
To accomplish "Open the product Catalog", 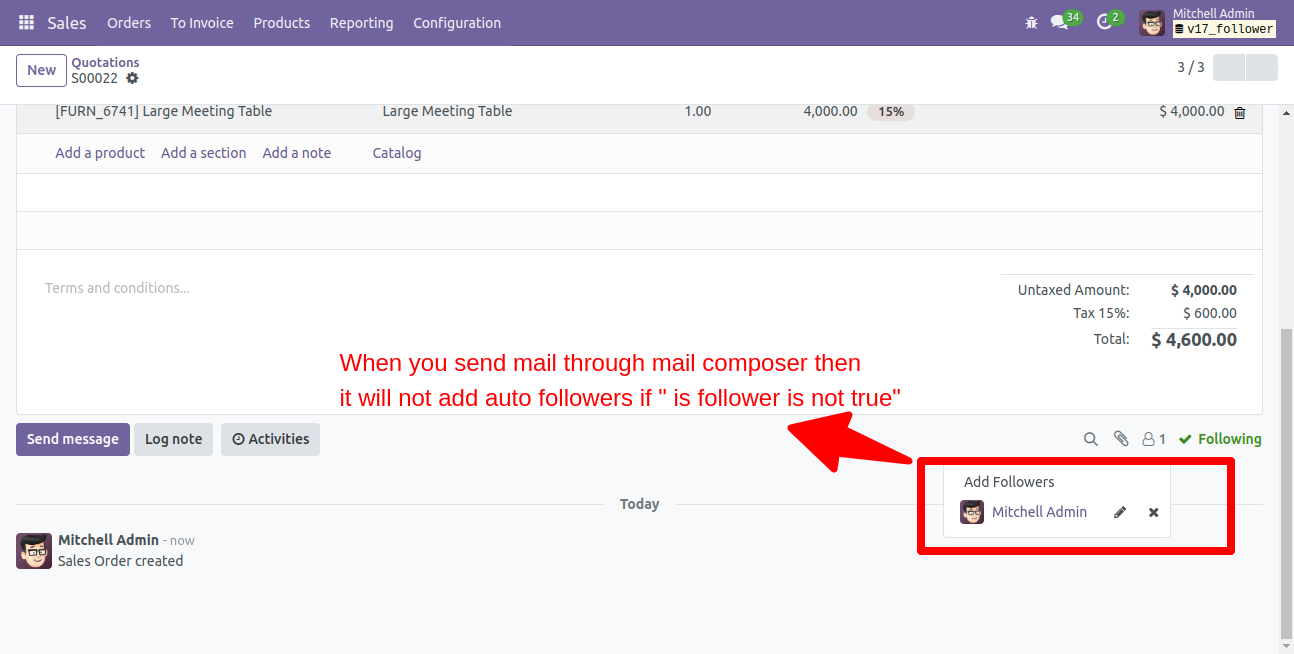I will [x=397, y=152].
